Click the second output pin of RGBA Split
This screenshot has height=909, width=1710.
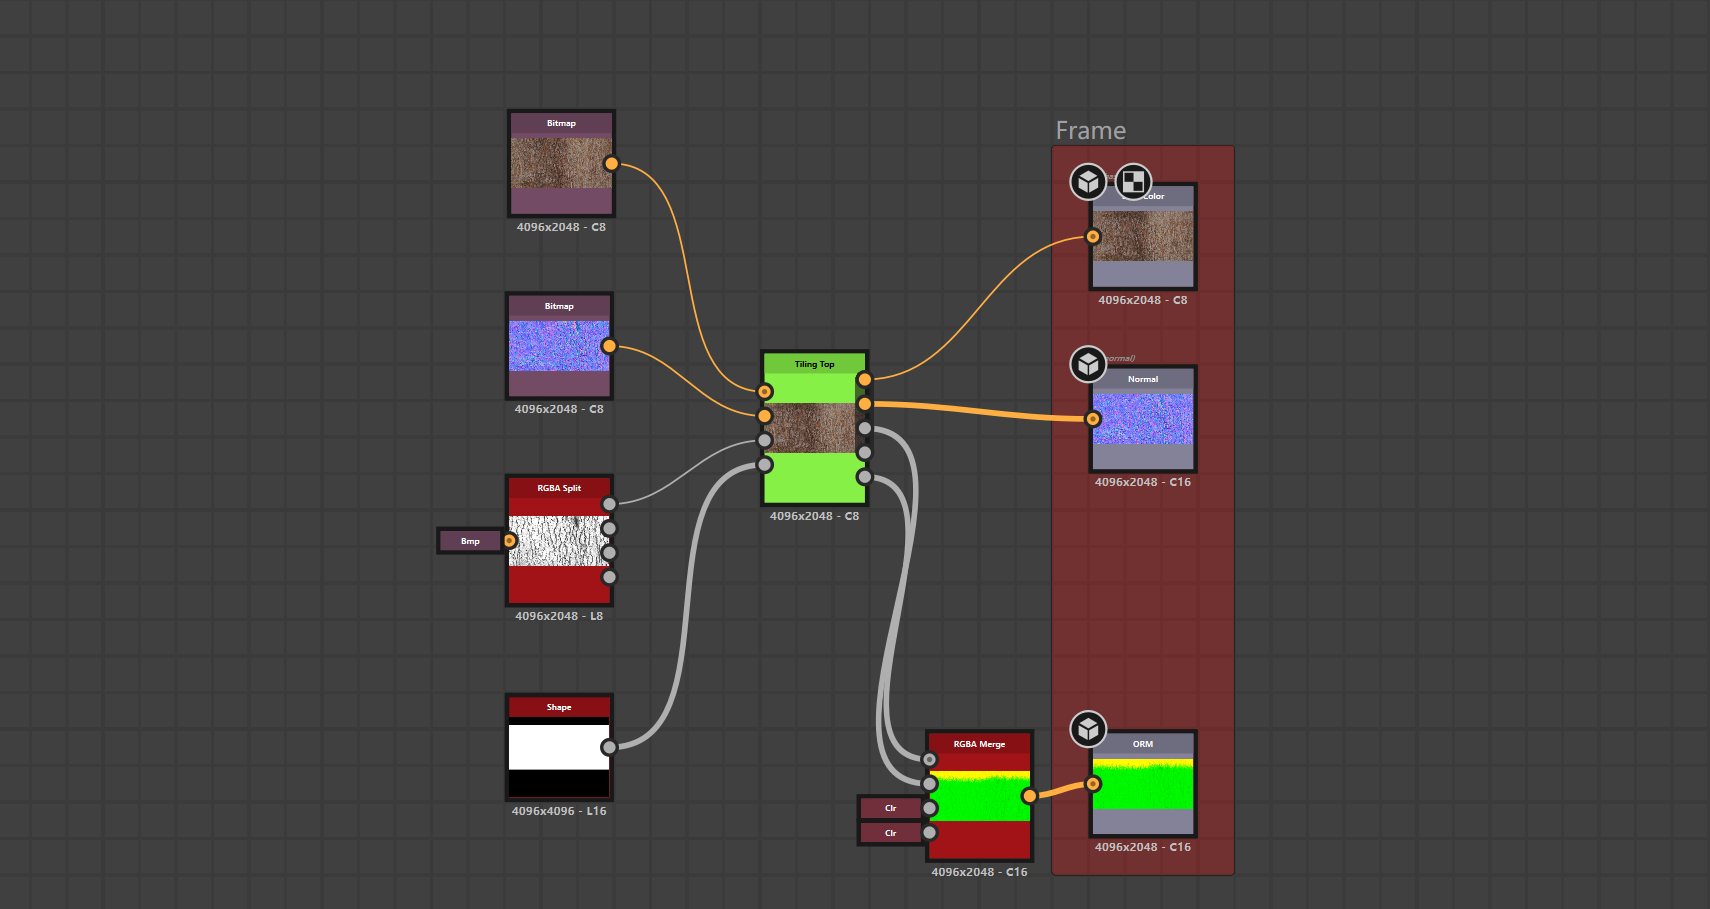[x=609, y=528]
